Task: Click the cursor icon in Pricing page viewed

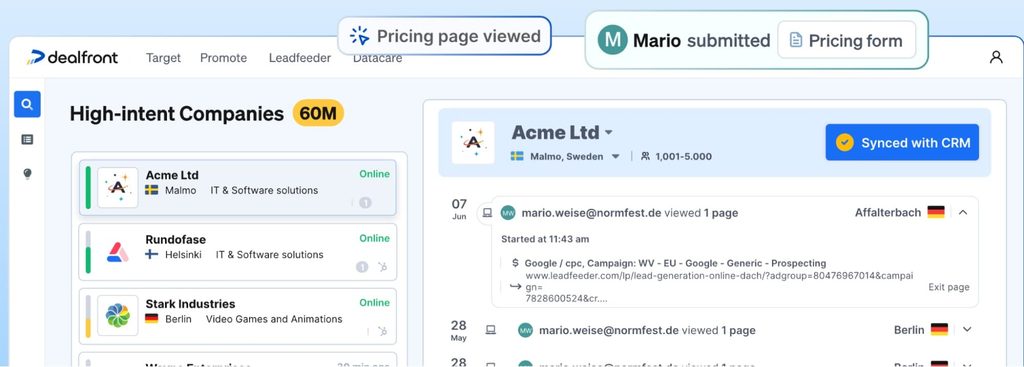Action: point(359,36)
